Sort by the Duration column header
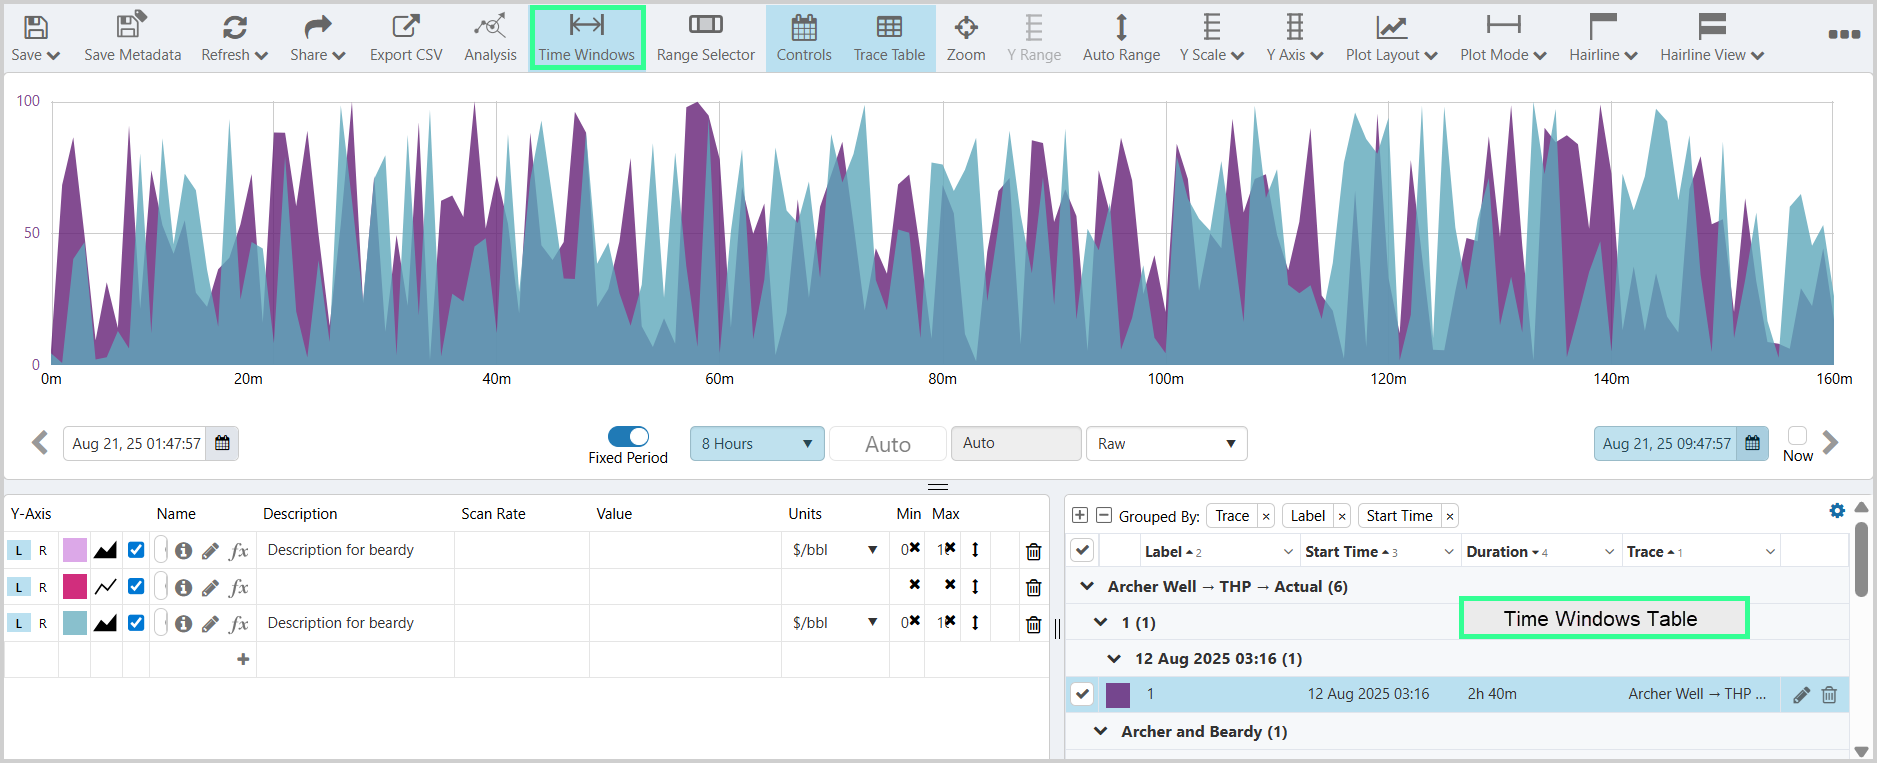This screenshot has width=1877, height=763. coord(1497,552)
